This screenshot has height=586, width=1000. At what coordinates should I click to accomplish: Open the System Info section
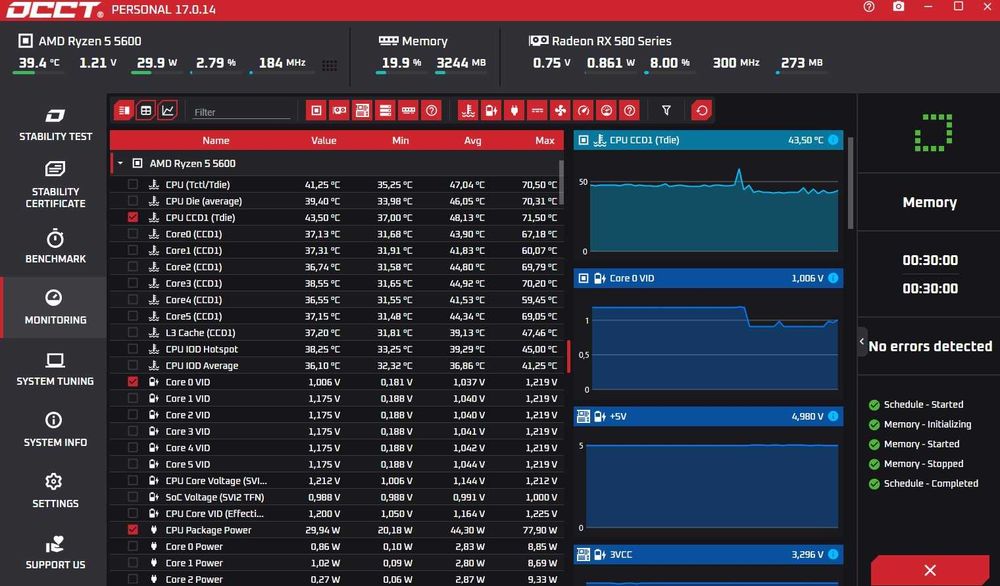(x=55, y=430)
